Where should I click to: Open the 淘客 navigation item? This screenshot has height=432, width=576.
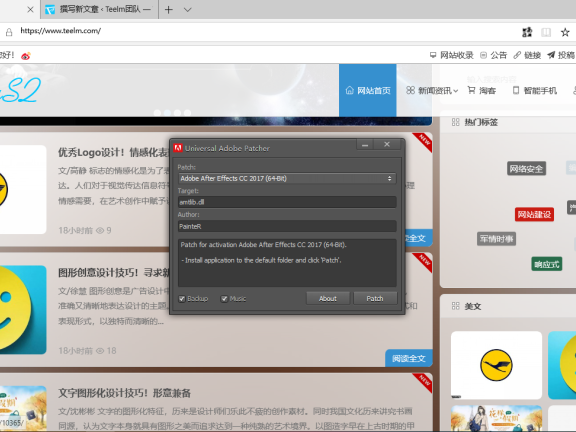[482, 90]
